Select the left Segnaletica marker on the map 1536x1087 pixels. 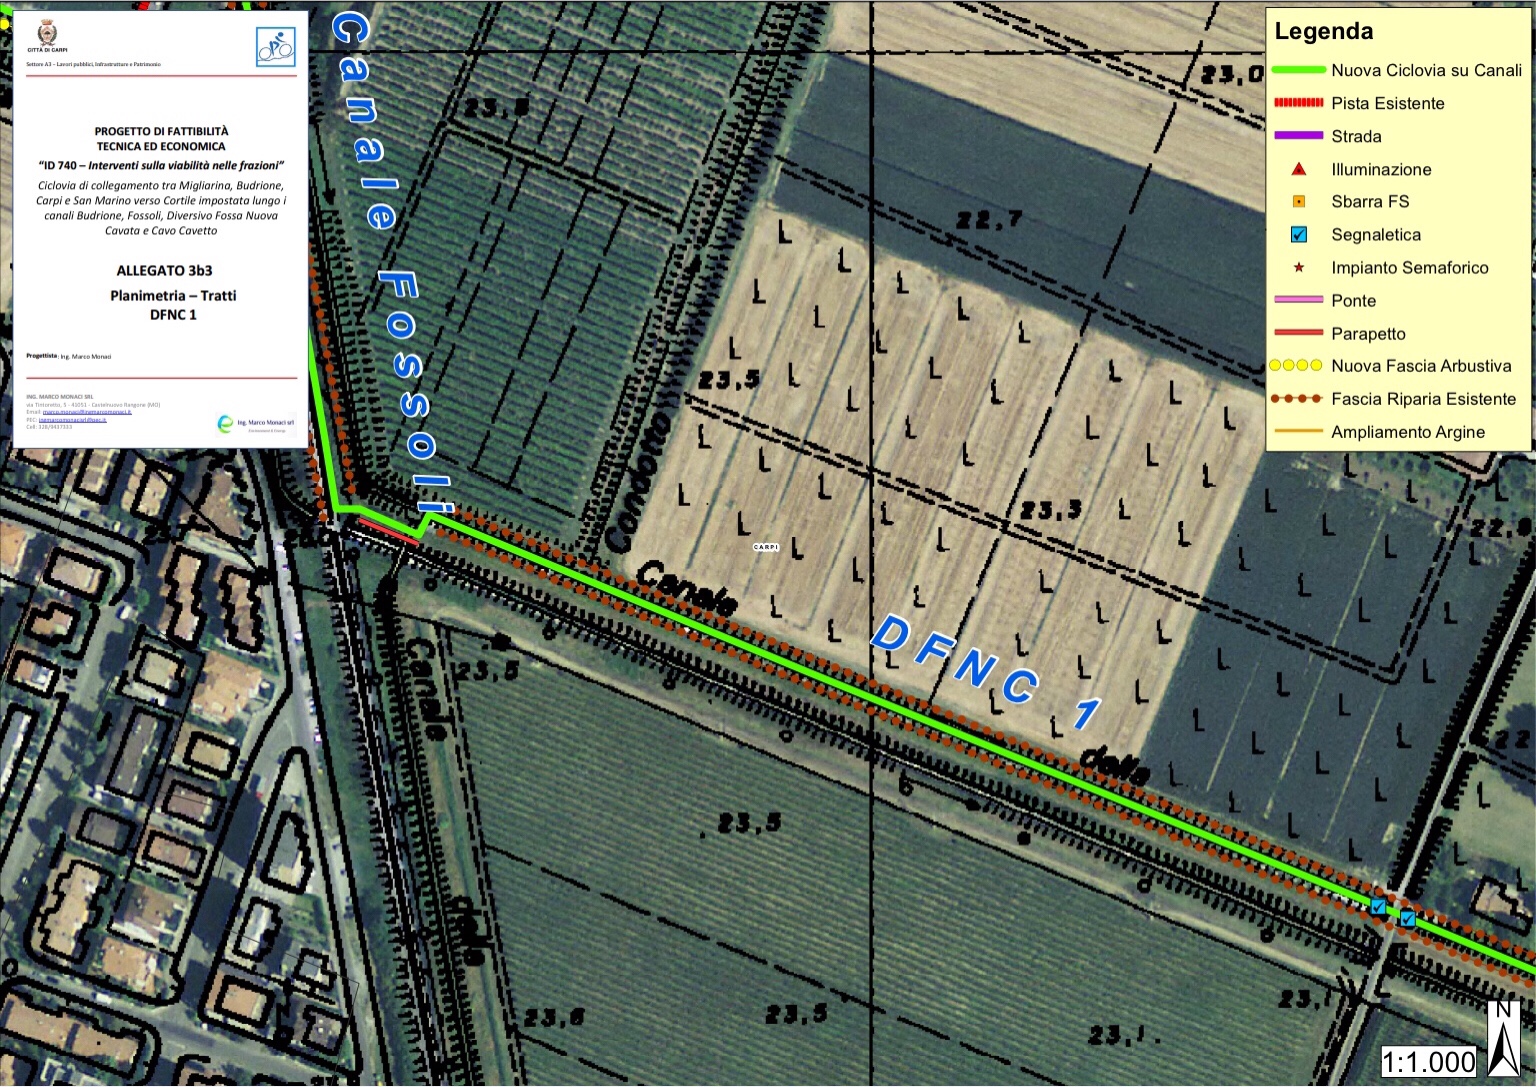(x=1378, y=907)
